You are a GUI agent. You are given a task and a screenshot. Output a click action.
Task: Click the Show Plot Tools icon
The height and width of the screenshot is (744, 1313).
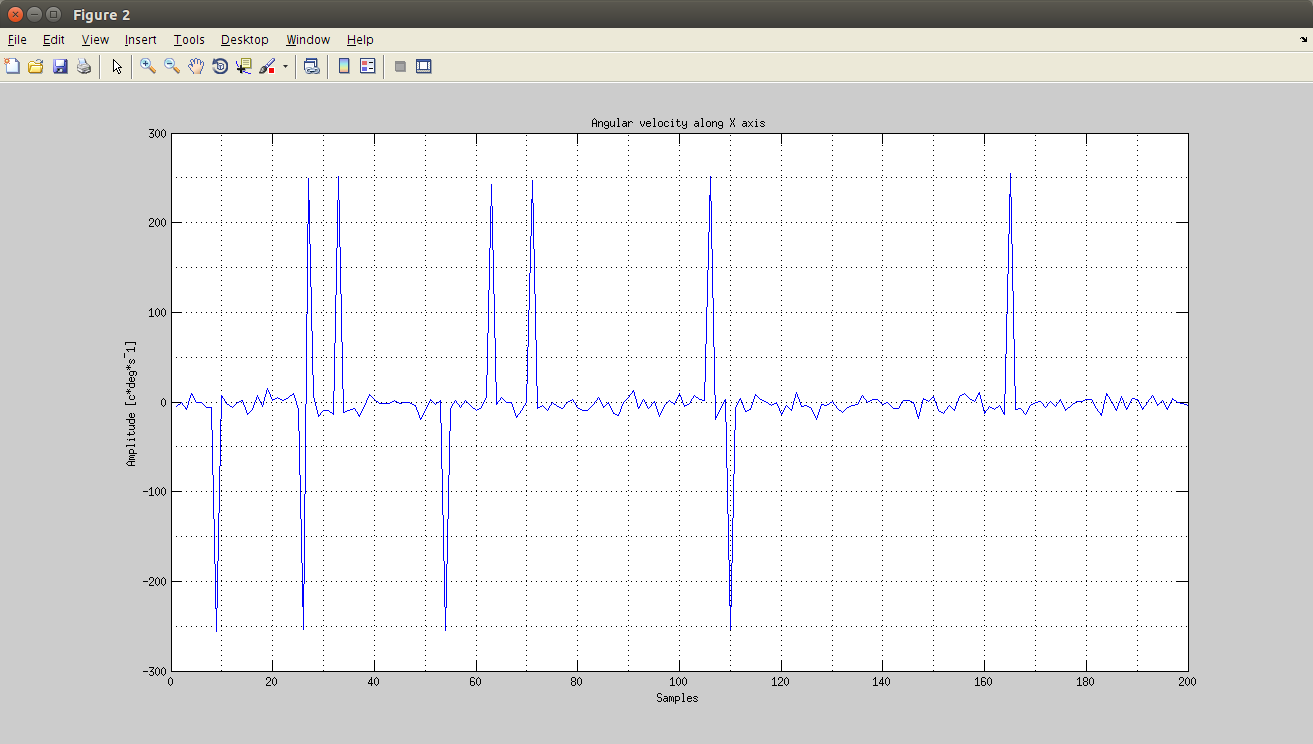click(x=424, y=67)
